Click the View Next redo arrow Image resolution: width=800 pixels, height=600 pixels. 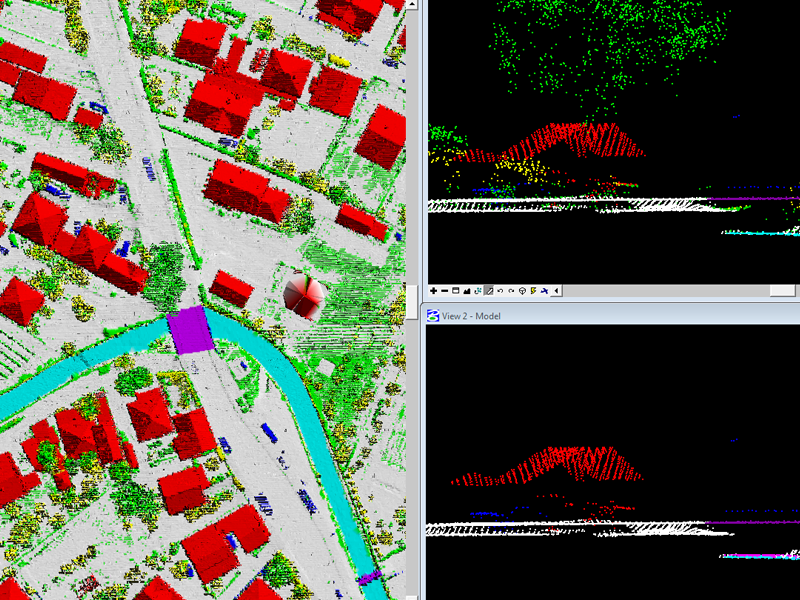pos(511,291)
